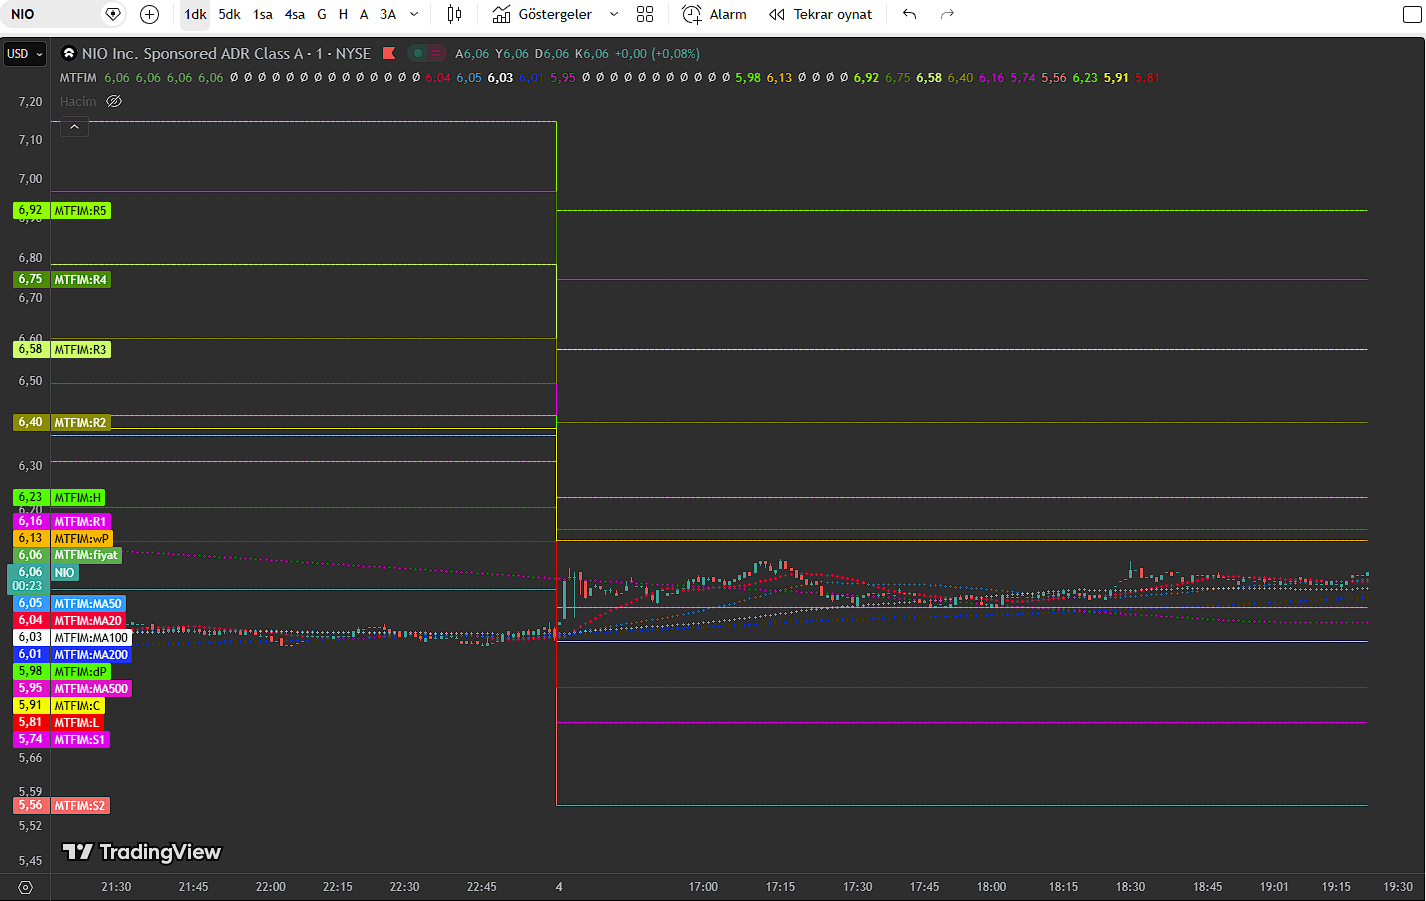Select the H weekly timeframe
Viewport: 1426px width, 901px height.
pos(343,14)
